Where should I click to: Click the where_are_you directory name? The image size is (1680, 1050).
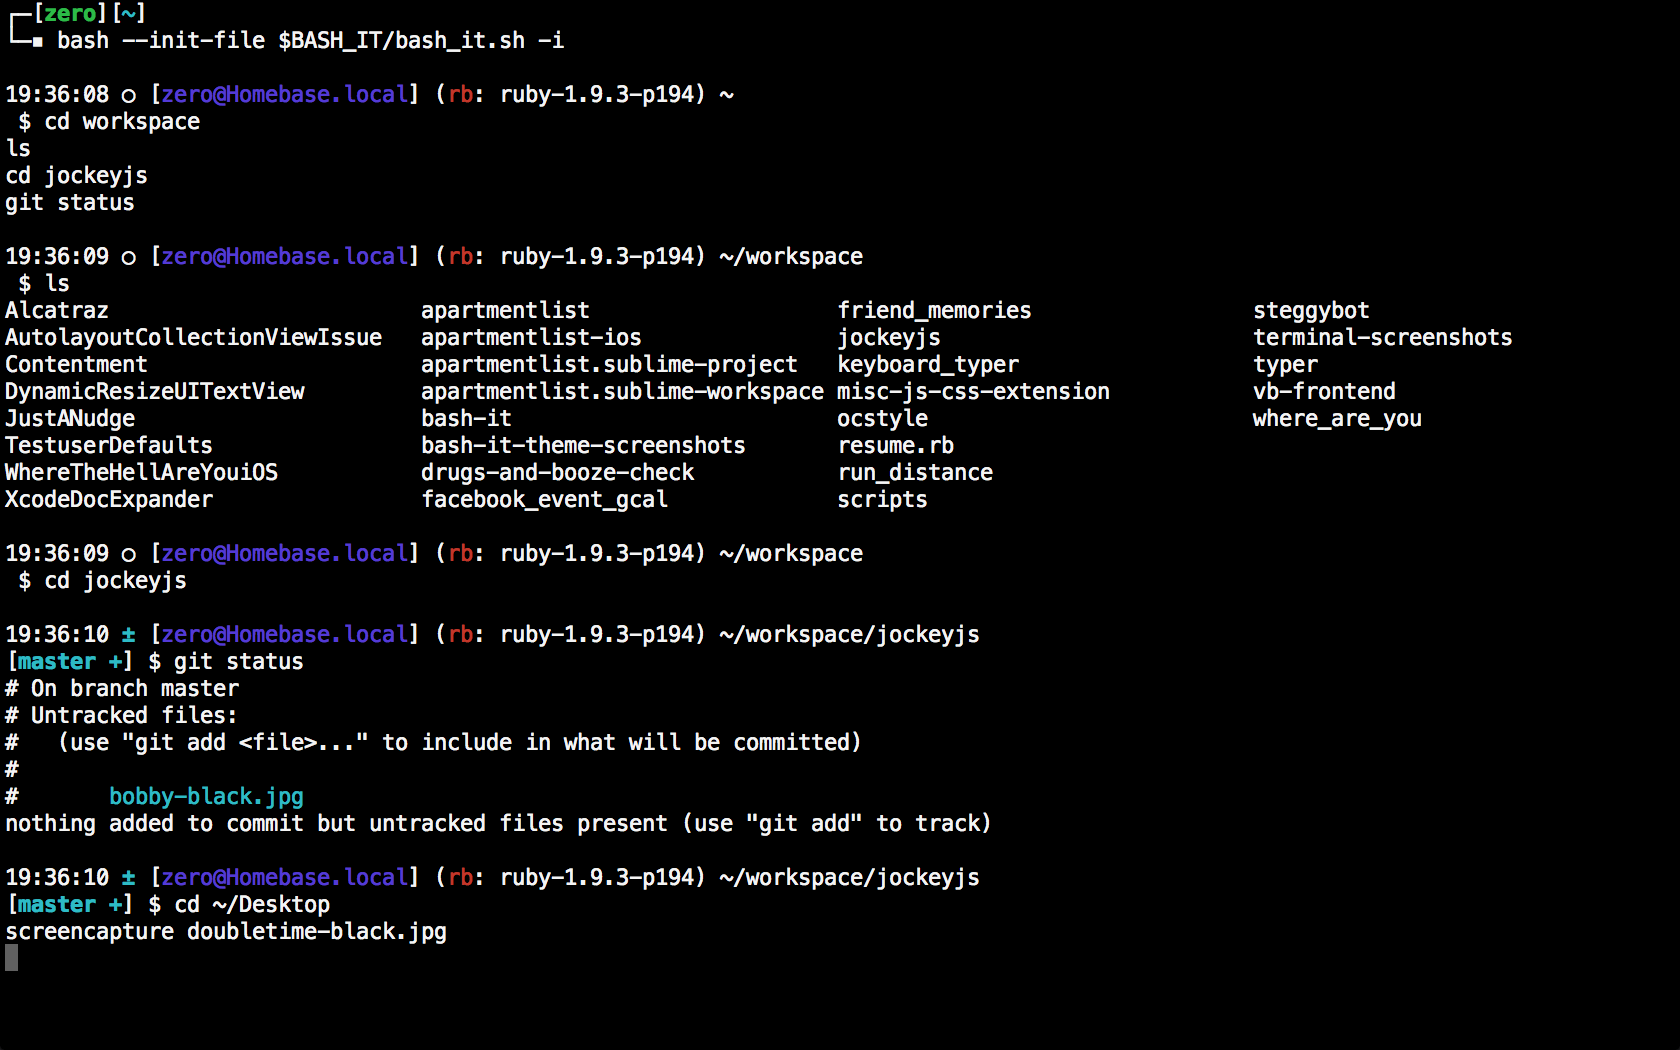(x=1337, y=419)
